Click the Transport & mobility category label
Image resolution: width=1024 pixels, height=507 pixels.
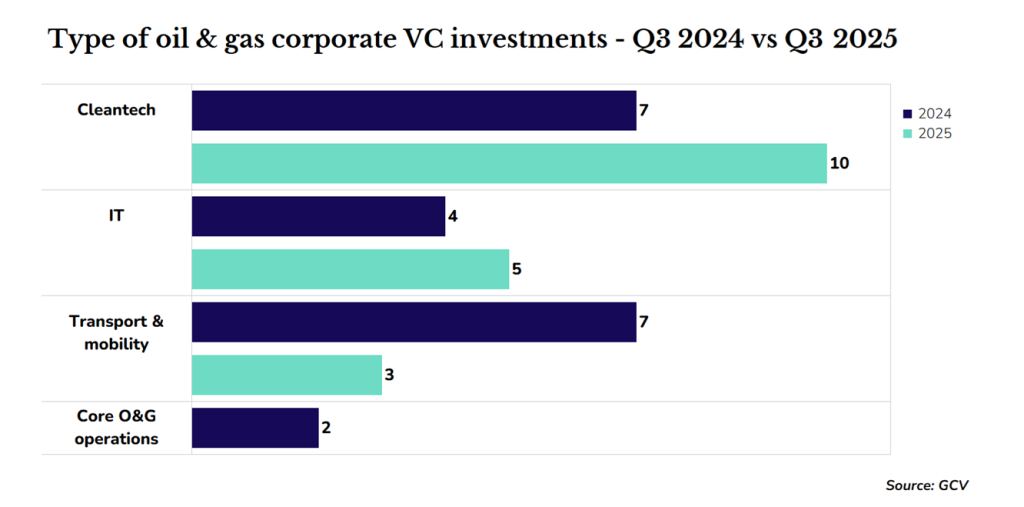pyautogui.click(x=117, y=333)
